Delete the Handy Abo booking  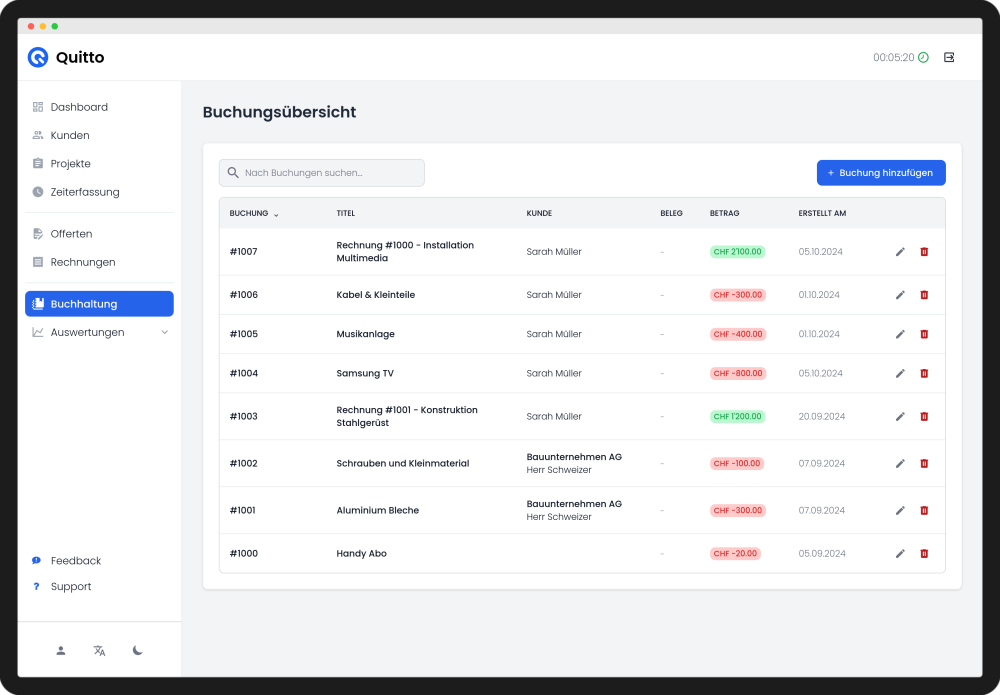click(924, 553)
